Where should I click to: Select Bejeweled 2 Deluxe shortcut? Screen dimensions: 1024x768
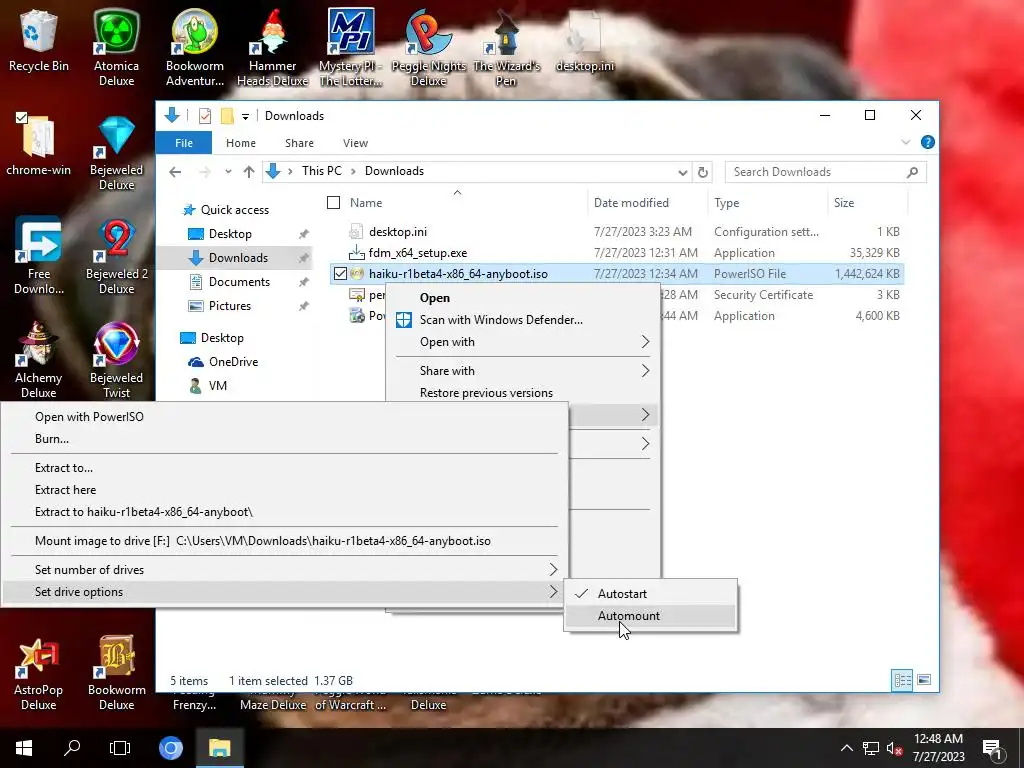[x=116, y=255]
